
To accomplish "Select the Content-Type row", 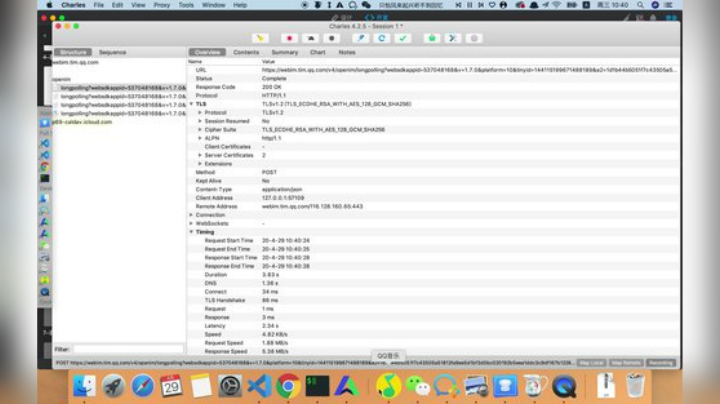I will [433, 189].
